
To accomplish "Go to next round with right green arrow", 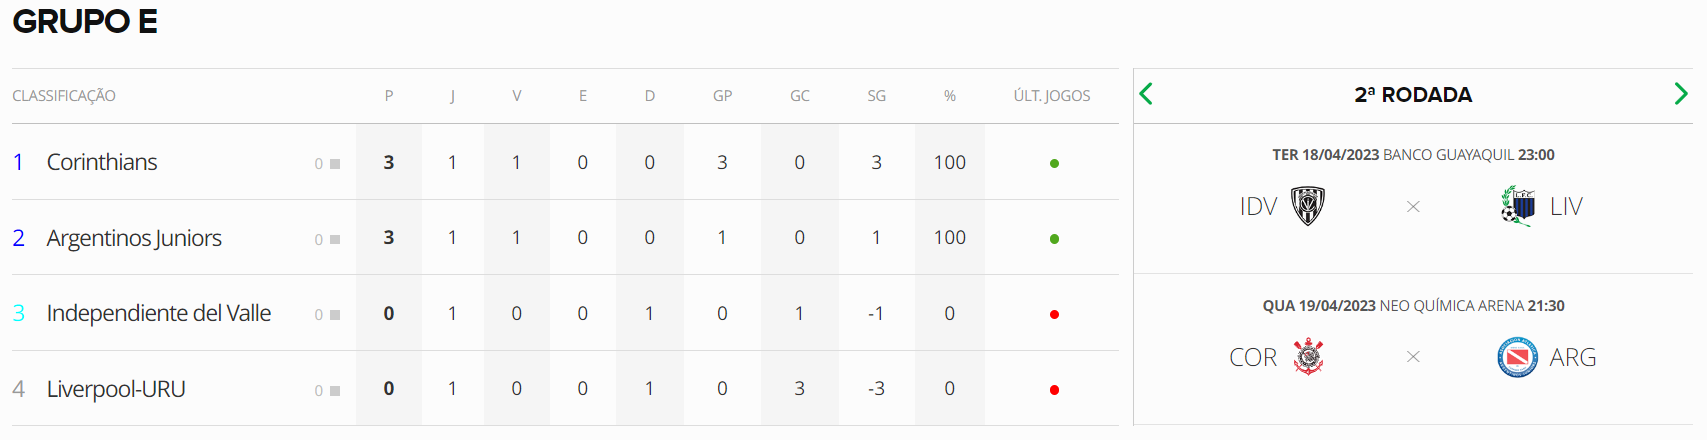I will click(1681, 94).
